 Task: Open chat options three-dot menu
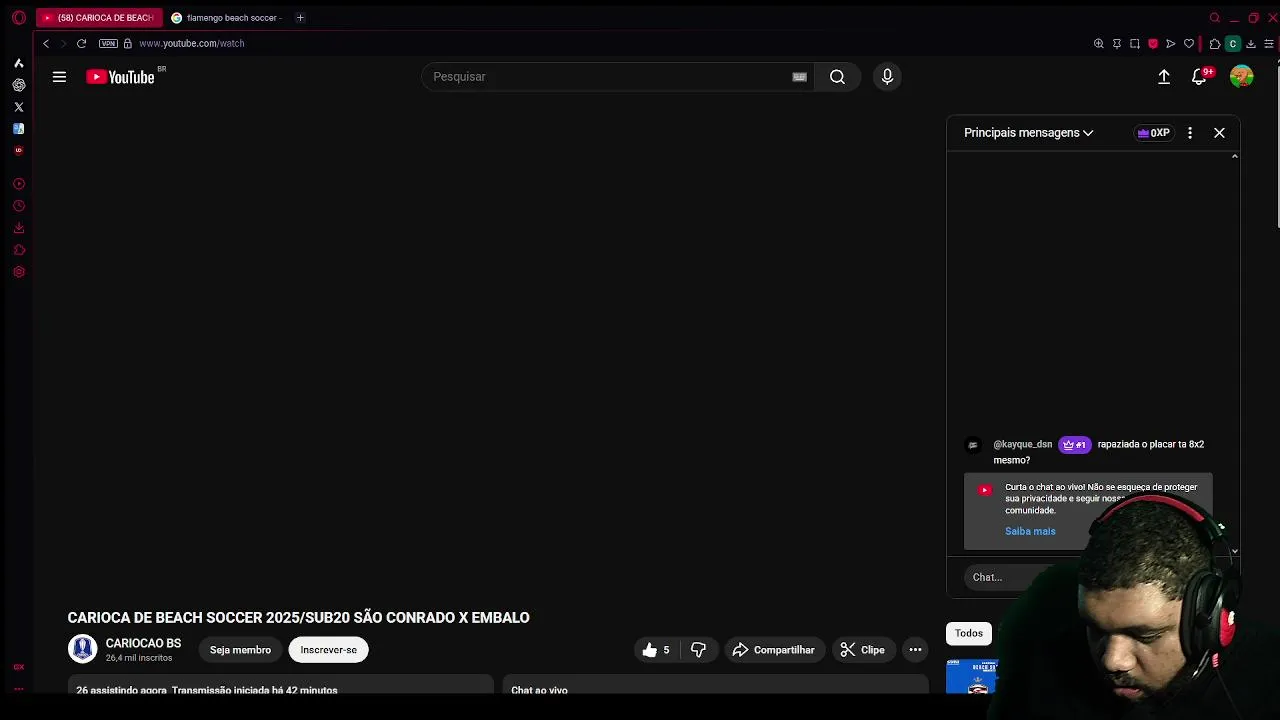click(x=1190, y=133)
